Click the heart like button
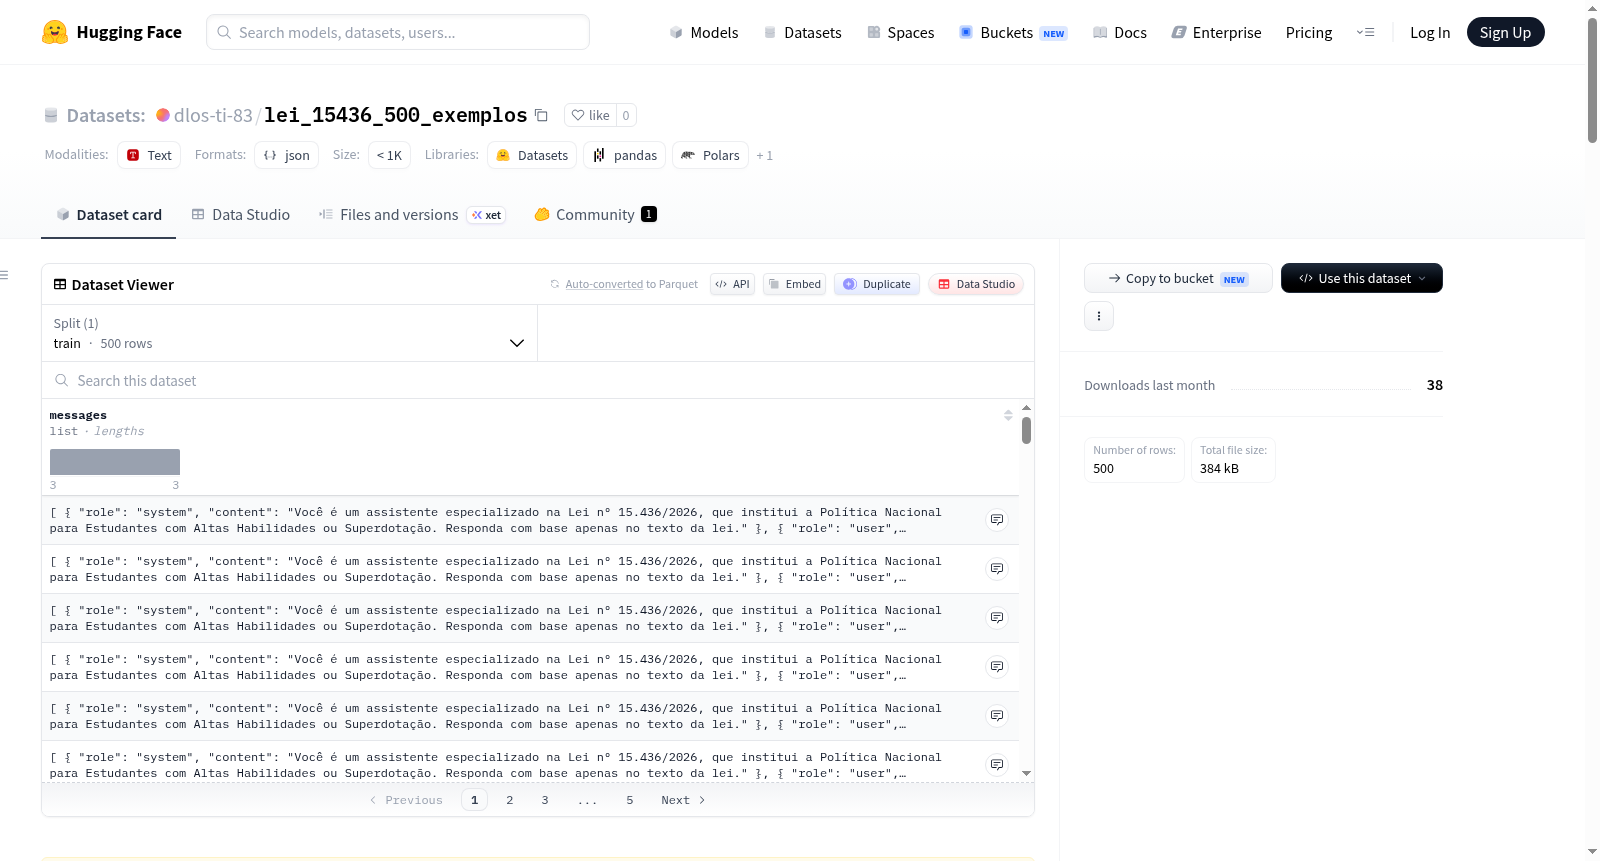The image size is (1600, 861). [590, 115]
